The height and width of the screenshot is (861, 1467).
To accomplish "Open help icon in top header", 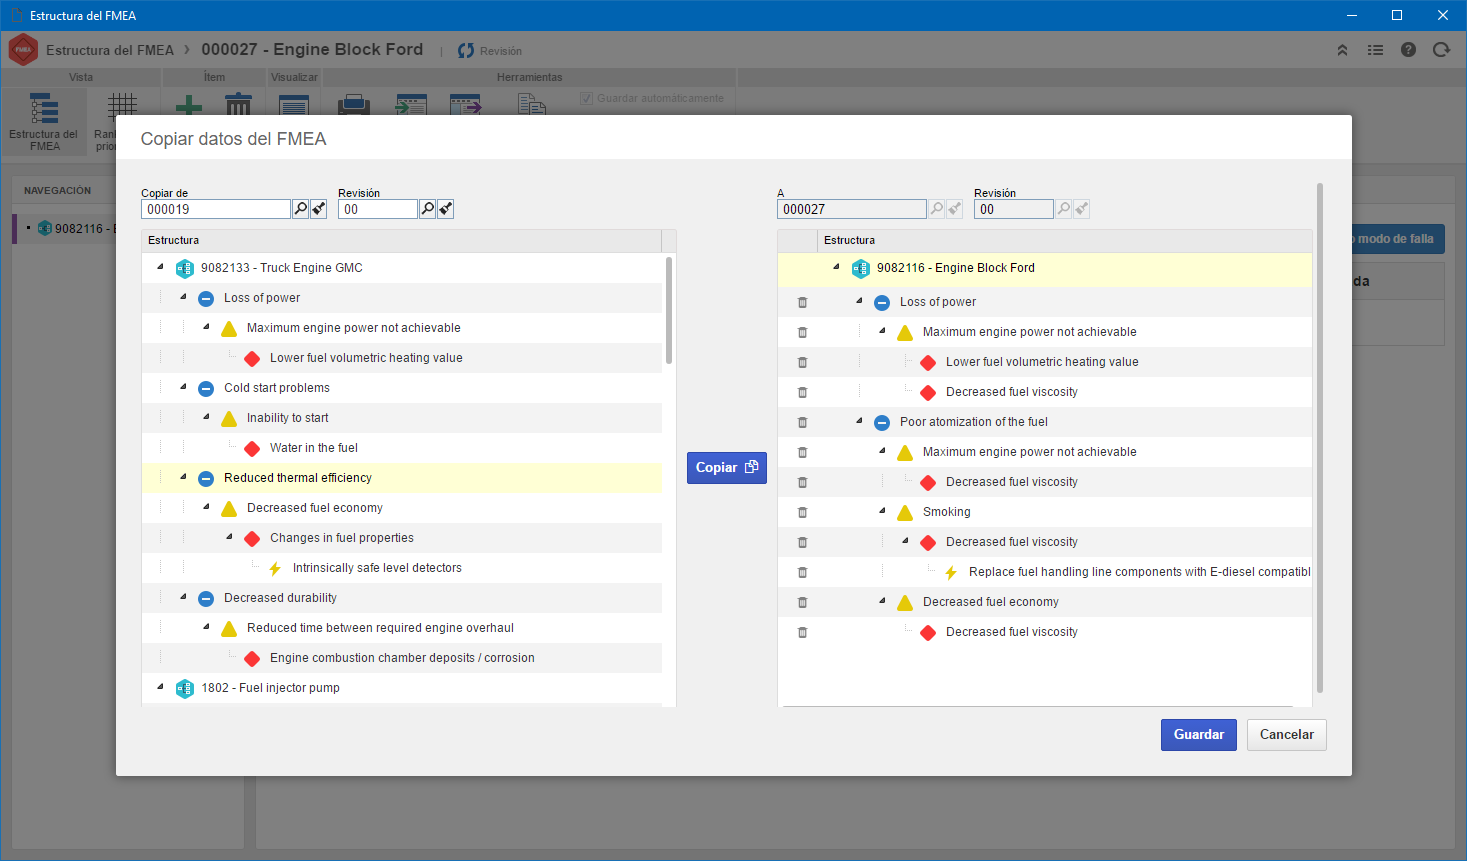I will pos(1408,50).
